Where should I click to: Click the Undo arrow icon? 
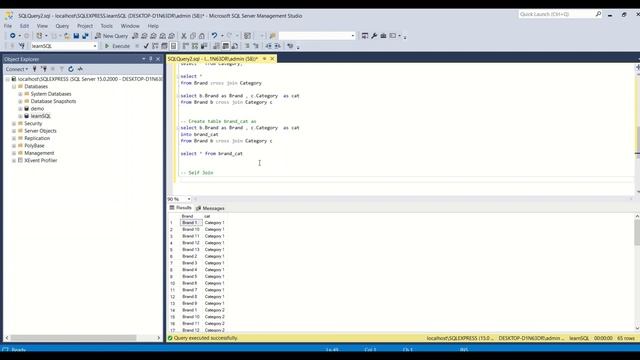pyautogui.click(x=214, y=36)
